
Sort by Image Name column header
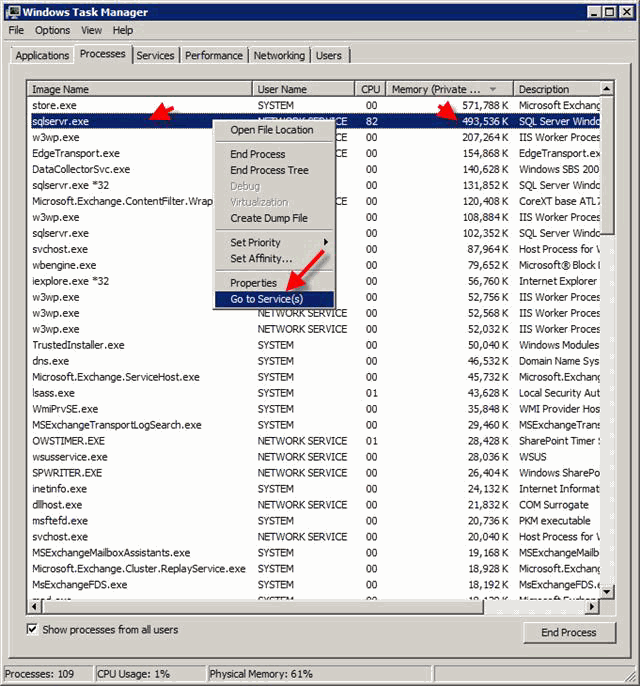coord(140,89)
